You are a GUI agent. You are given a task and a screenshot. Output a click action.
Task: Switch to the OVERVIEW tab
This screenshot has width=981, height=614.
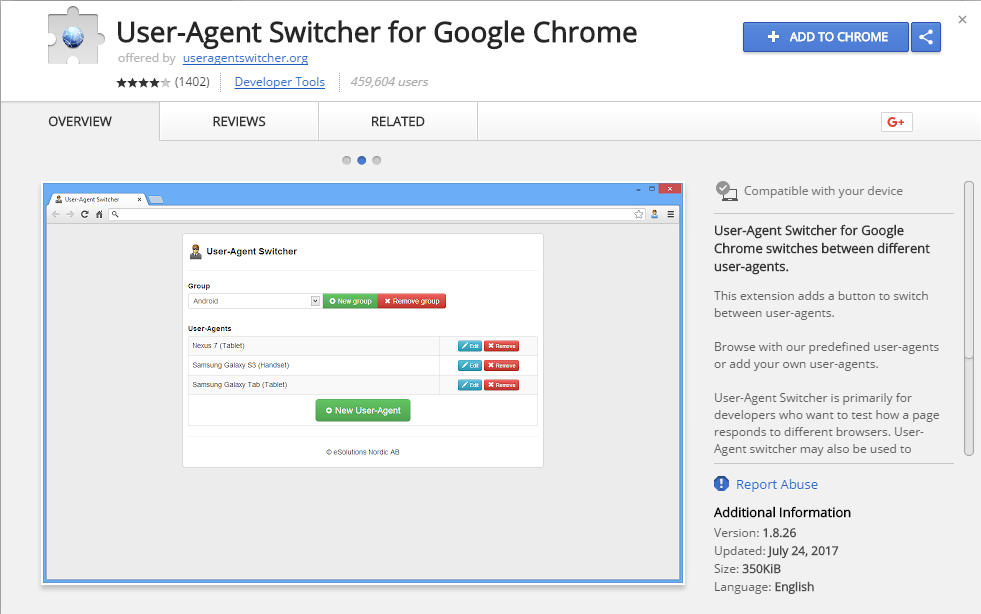[80, 121]
